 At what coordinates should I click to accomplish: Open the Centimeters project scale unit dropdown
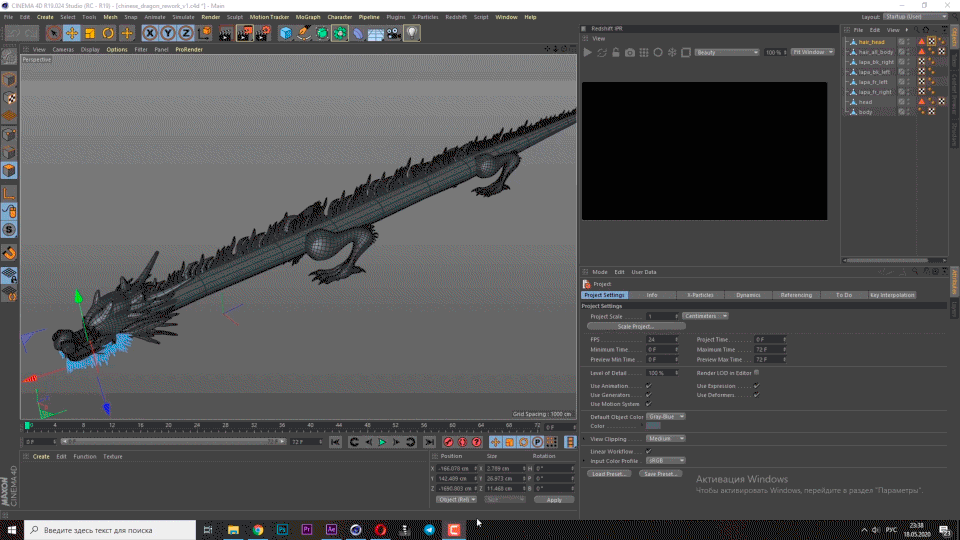[706, 316]
